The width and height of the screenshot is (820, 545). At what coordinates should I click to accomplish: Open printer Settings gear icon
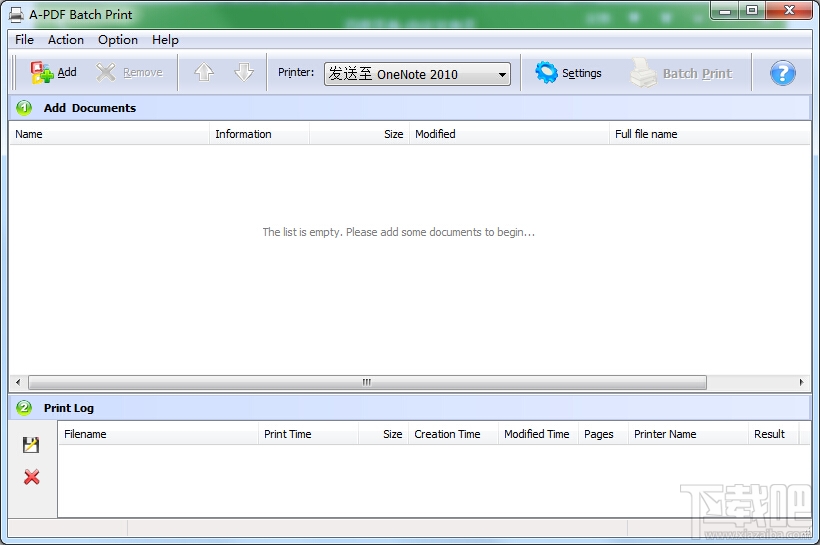(546, 73)
